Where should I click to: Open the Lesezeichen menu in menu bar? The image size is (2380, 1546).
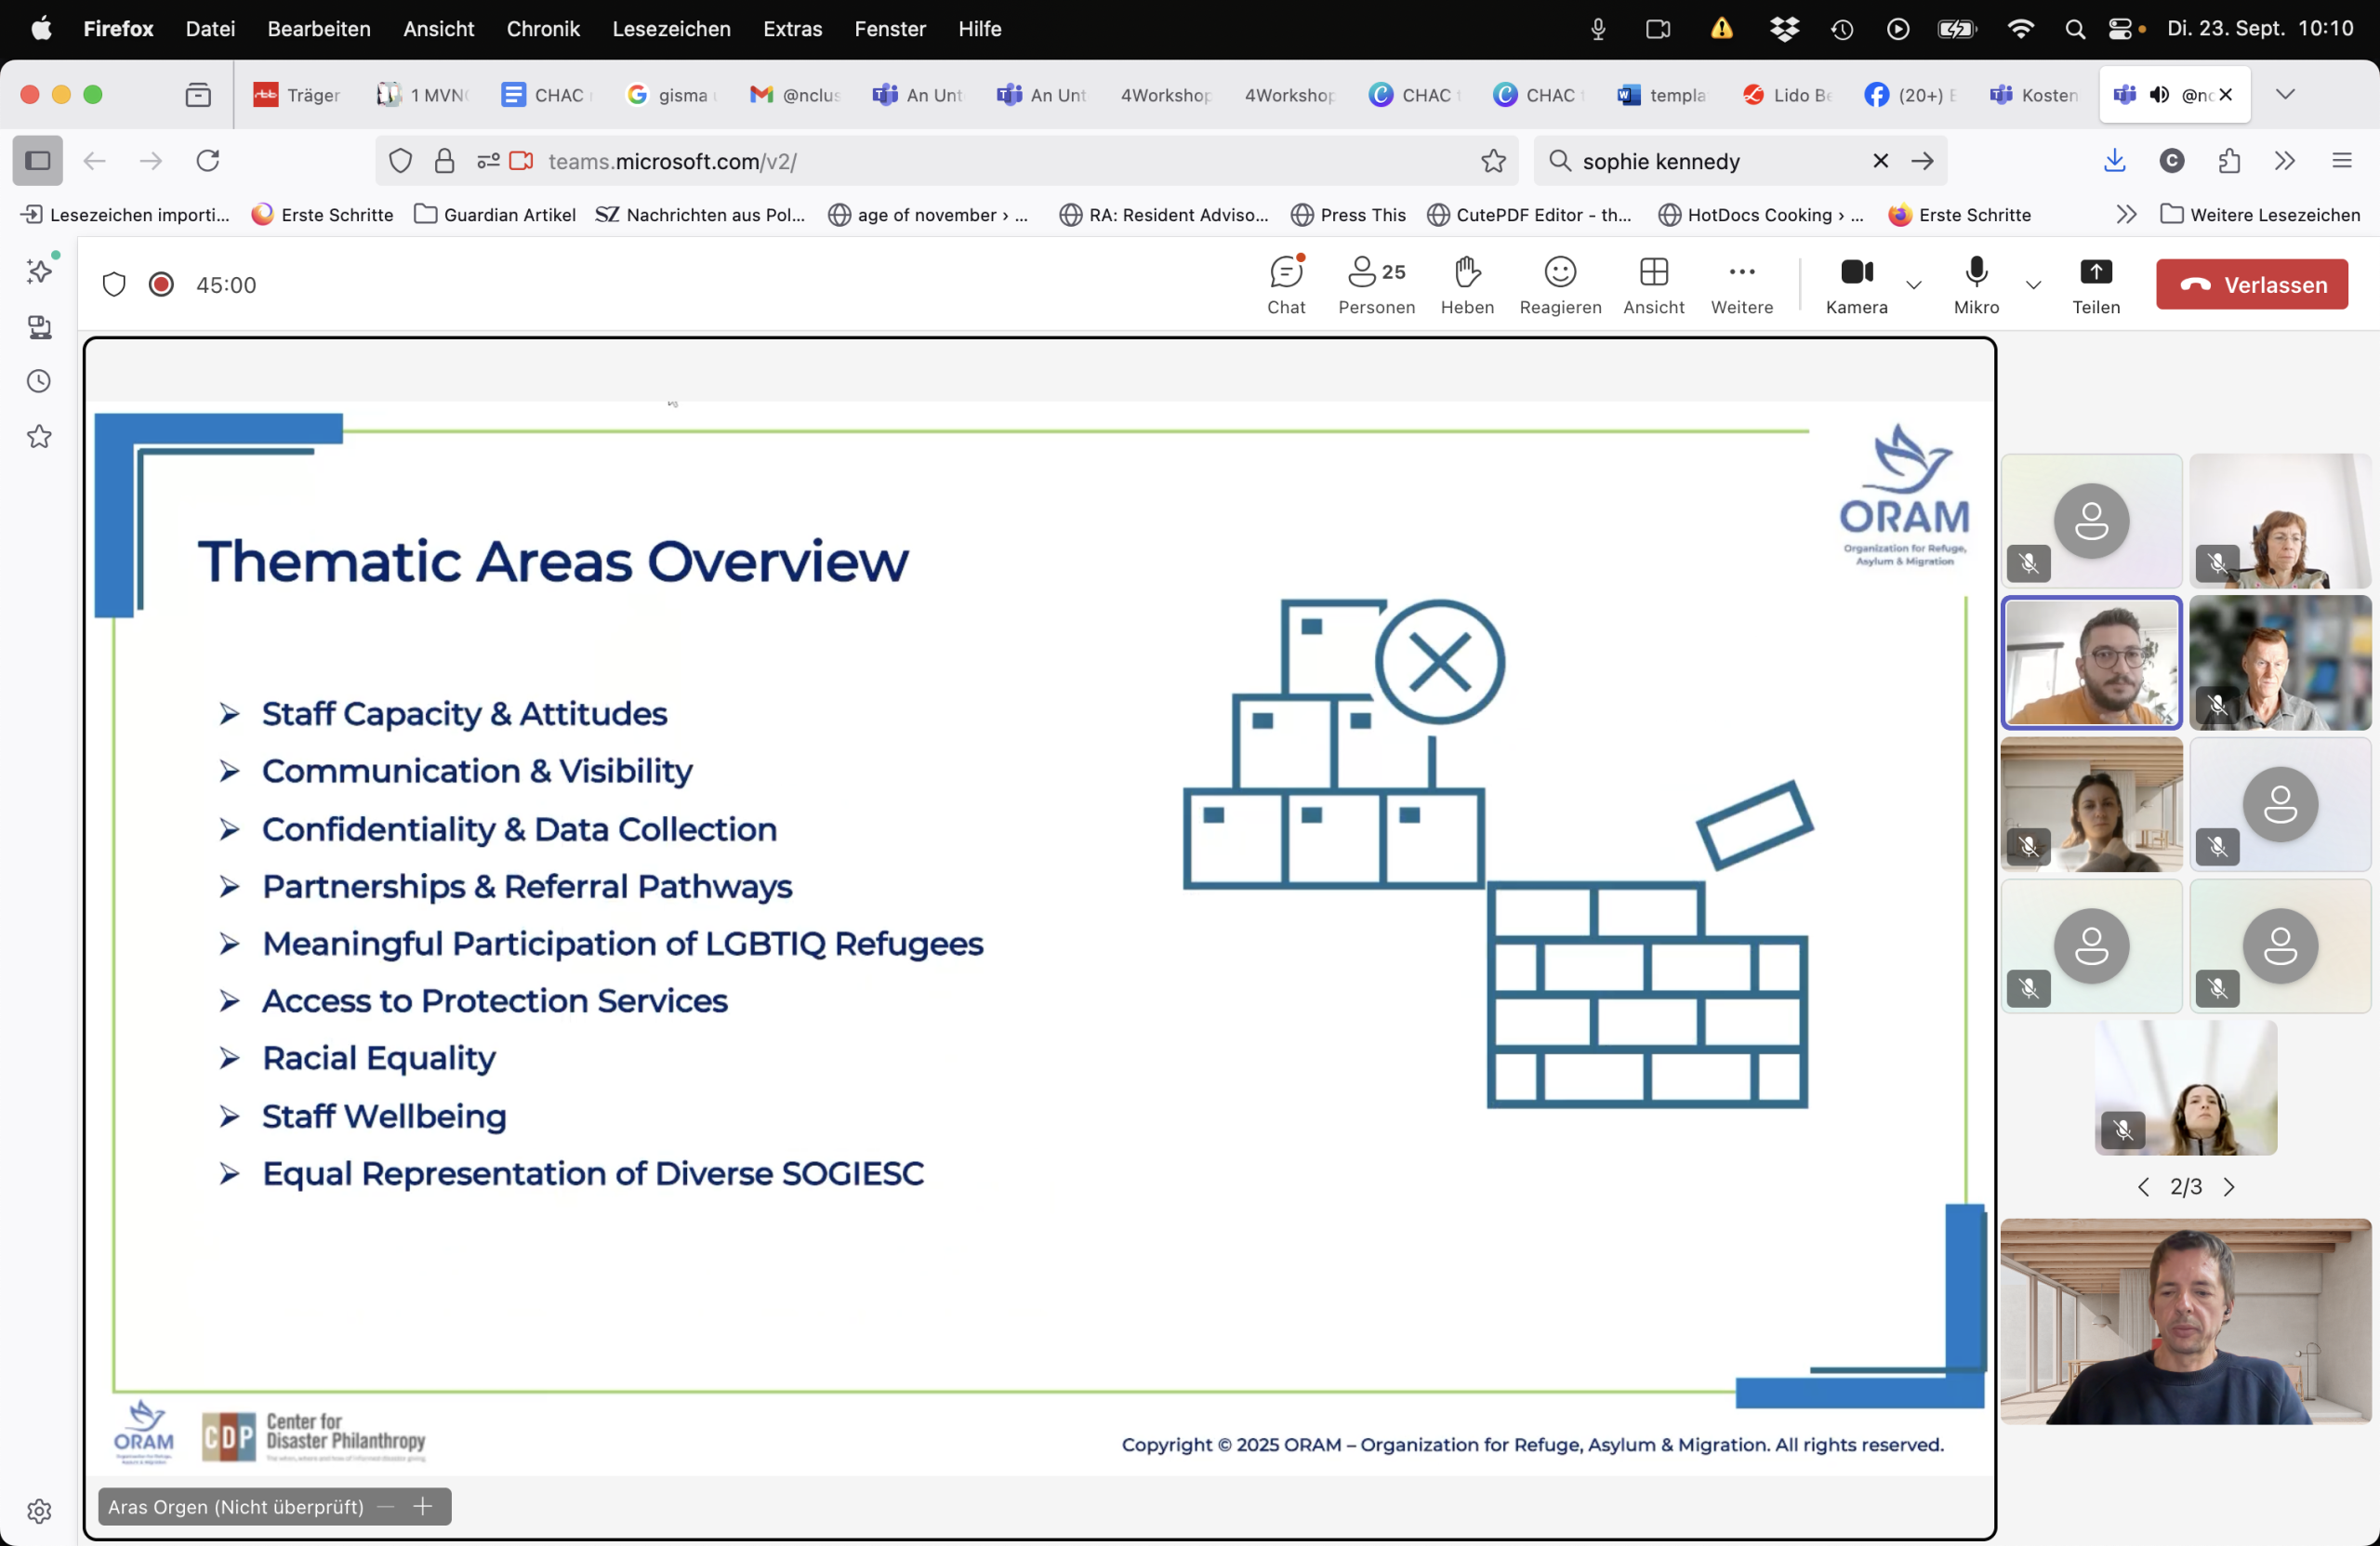click(x=671, y=29)
